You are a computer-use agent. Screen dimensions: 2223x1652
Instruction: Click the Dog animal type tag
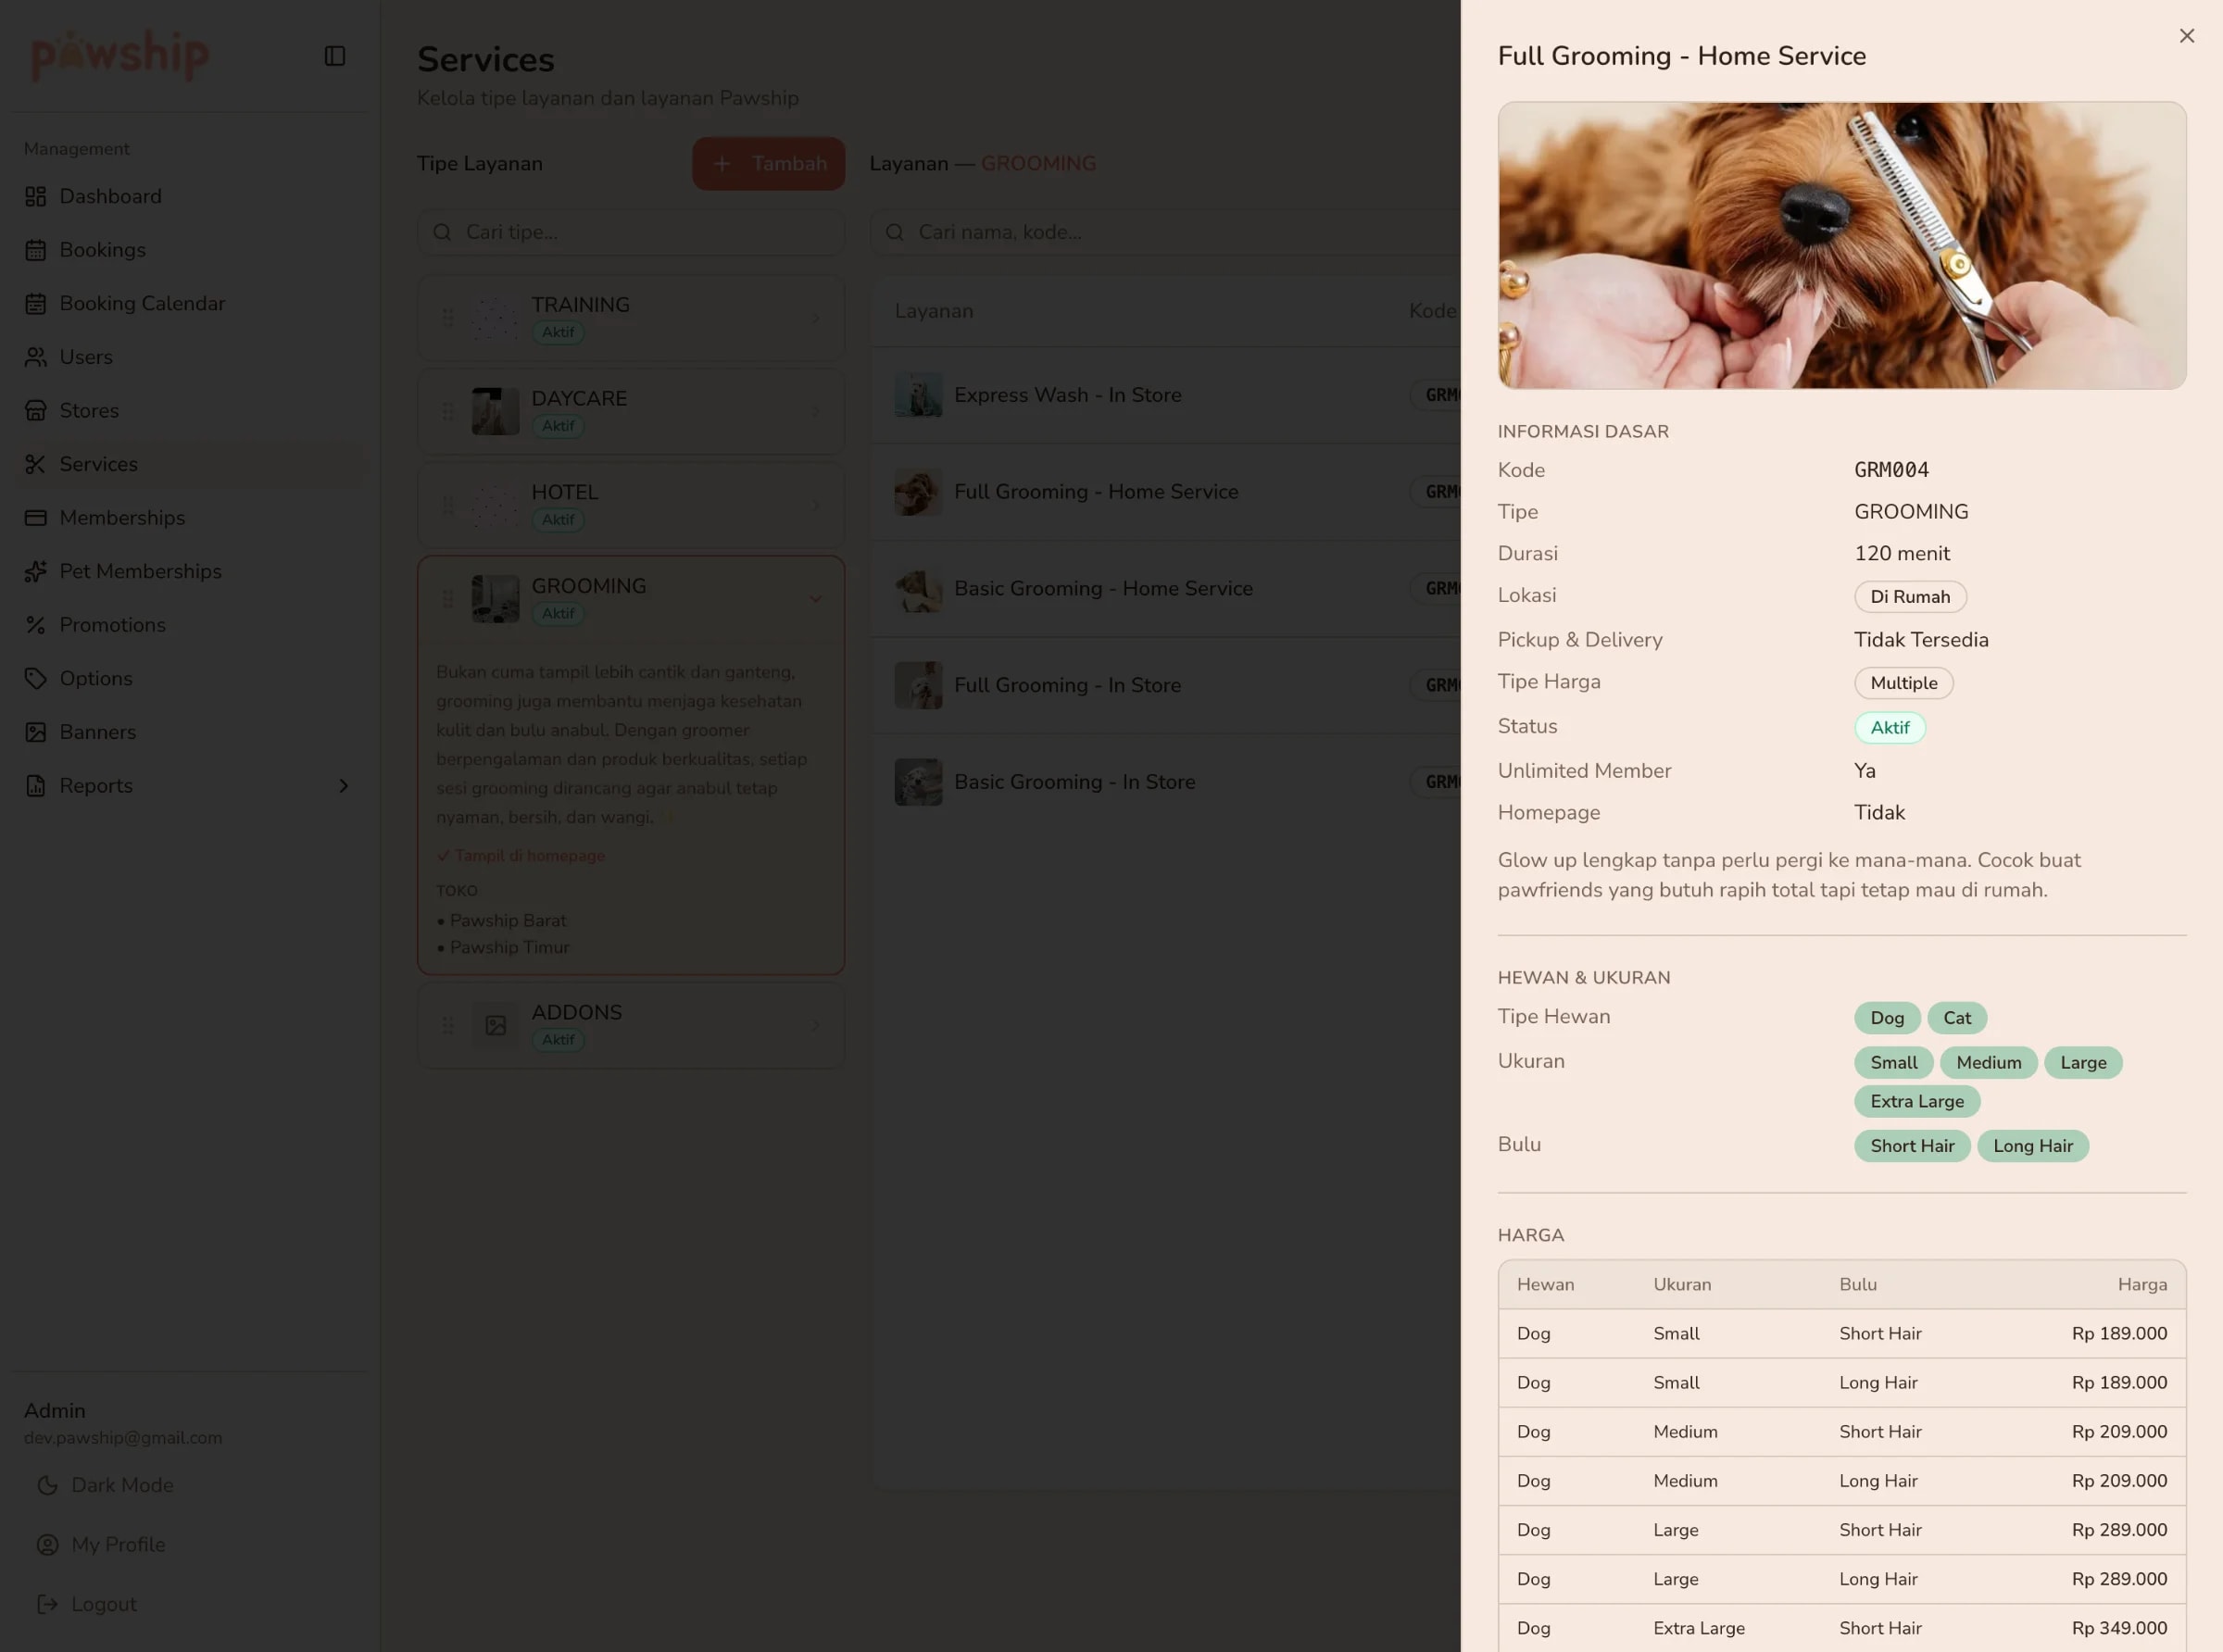point(1886,1018)
